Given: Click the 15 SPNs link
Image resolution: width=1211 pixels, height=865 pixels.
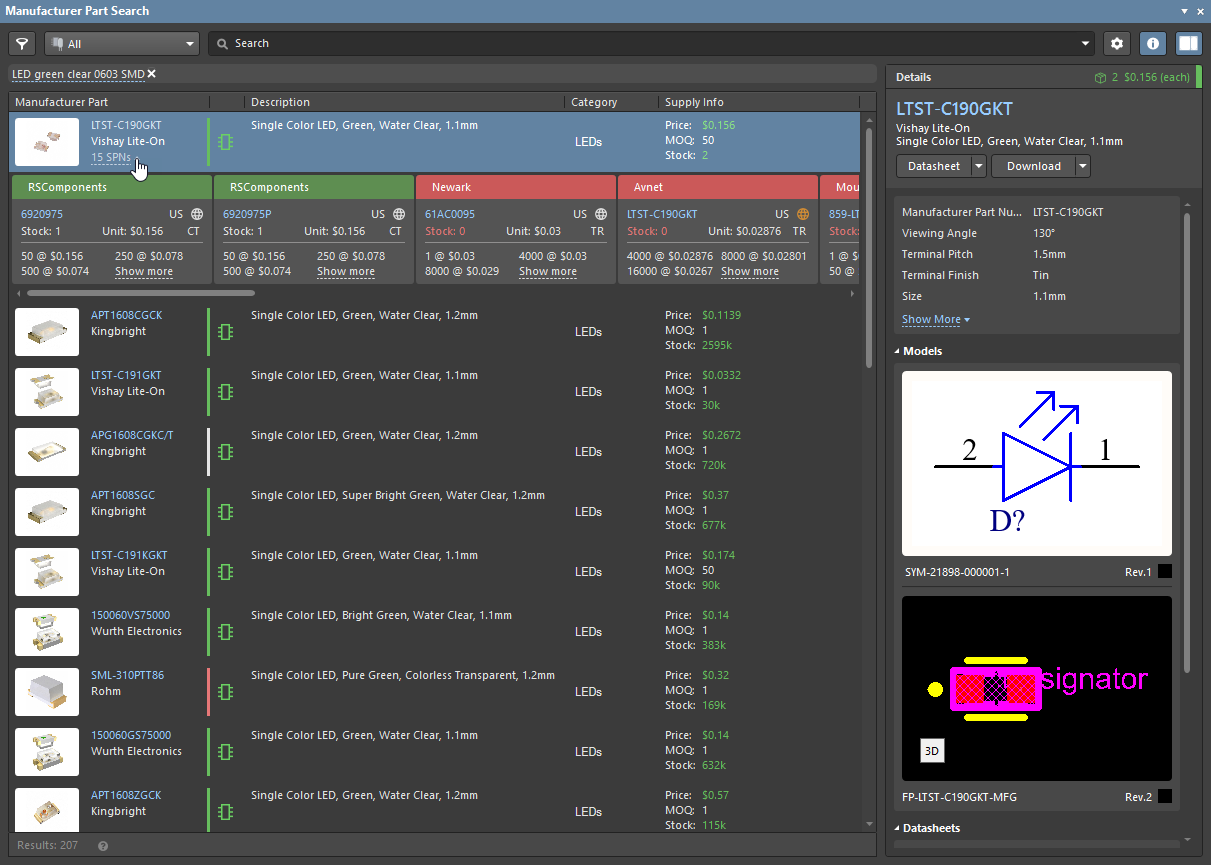Looking at the screenshot, I should pyautogui.click(x=110, y=158).
